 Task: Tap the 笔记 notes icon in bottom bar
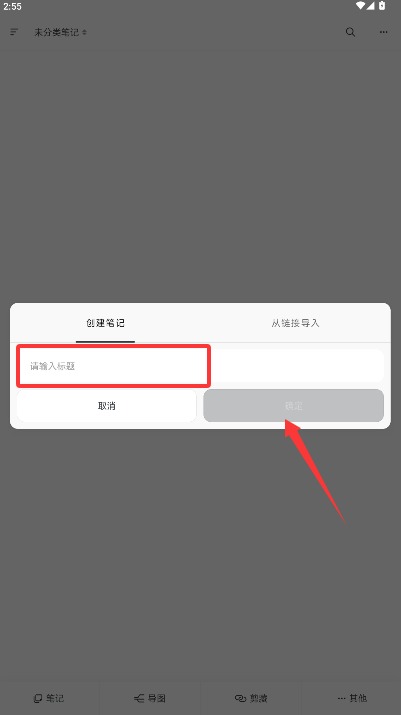point(38,698)
